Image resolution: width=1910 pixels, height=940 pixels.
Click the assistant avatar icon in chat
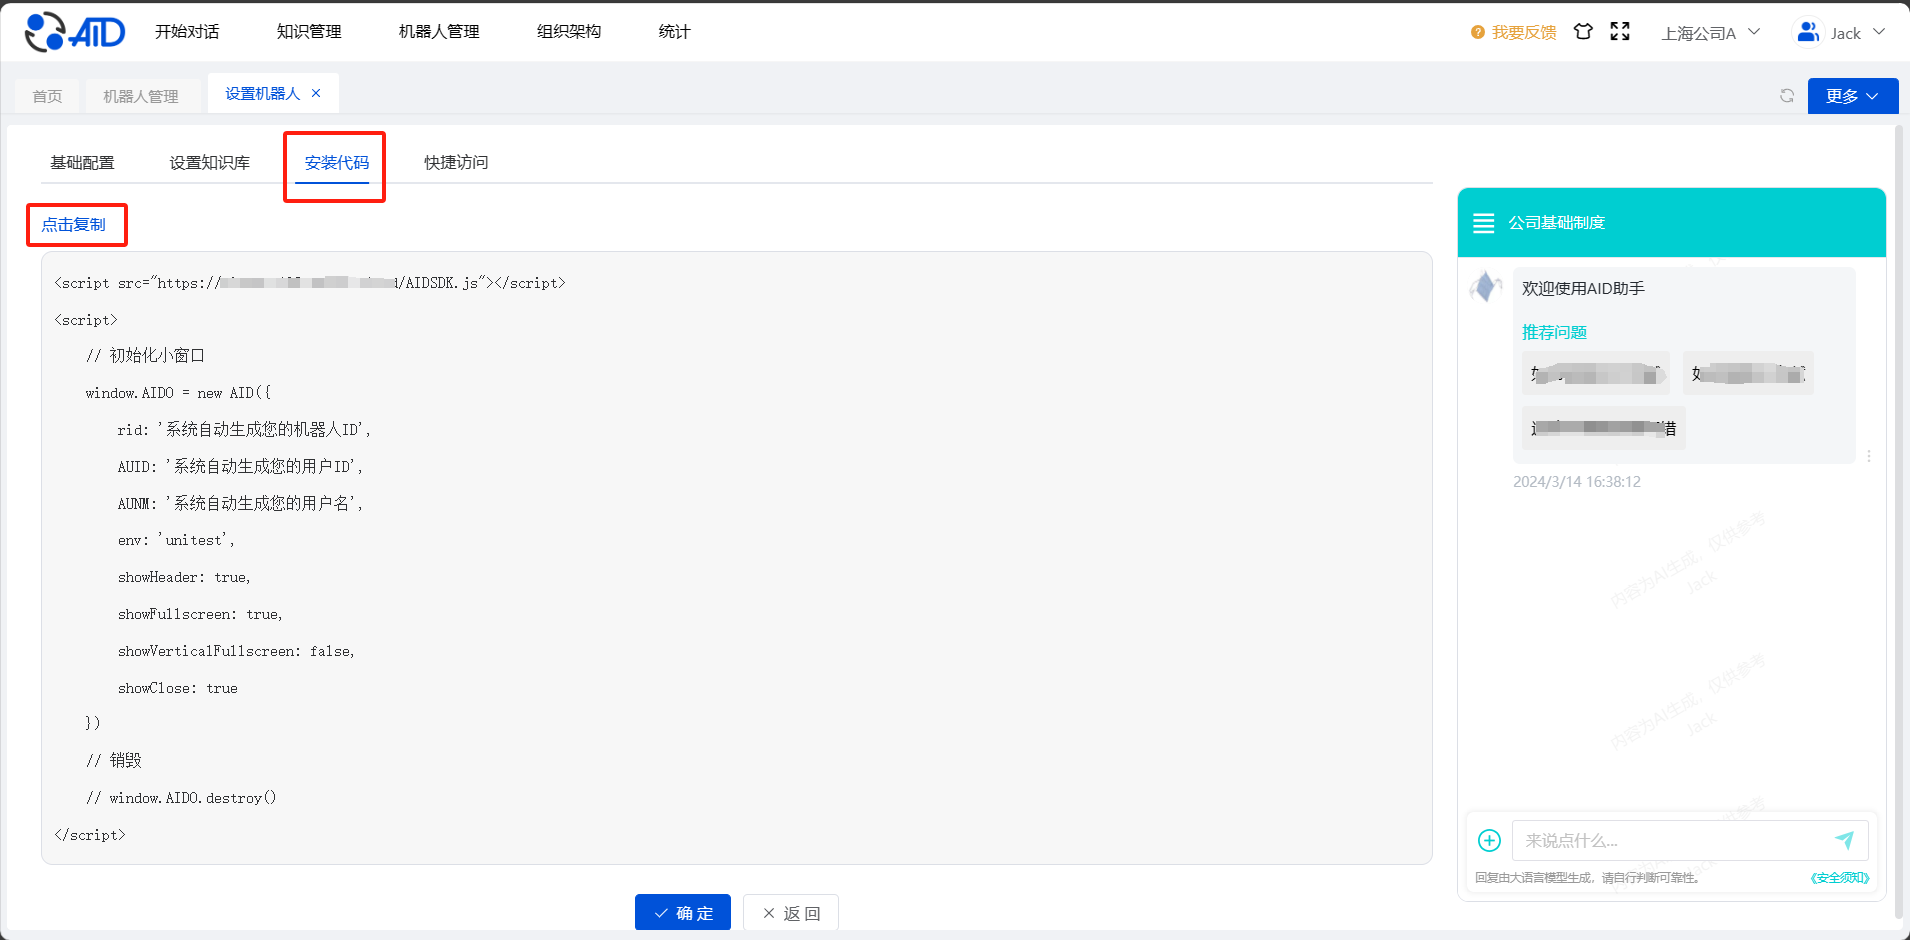point(1486,287)
